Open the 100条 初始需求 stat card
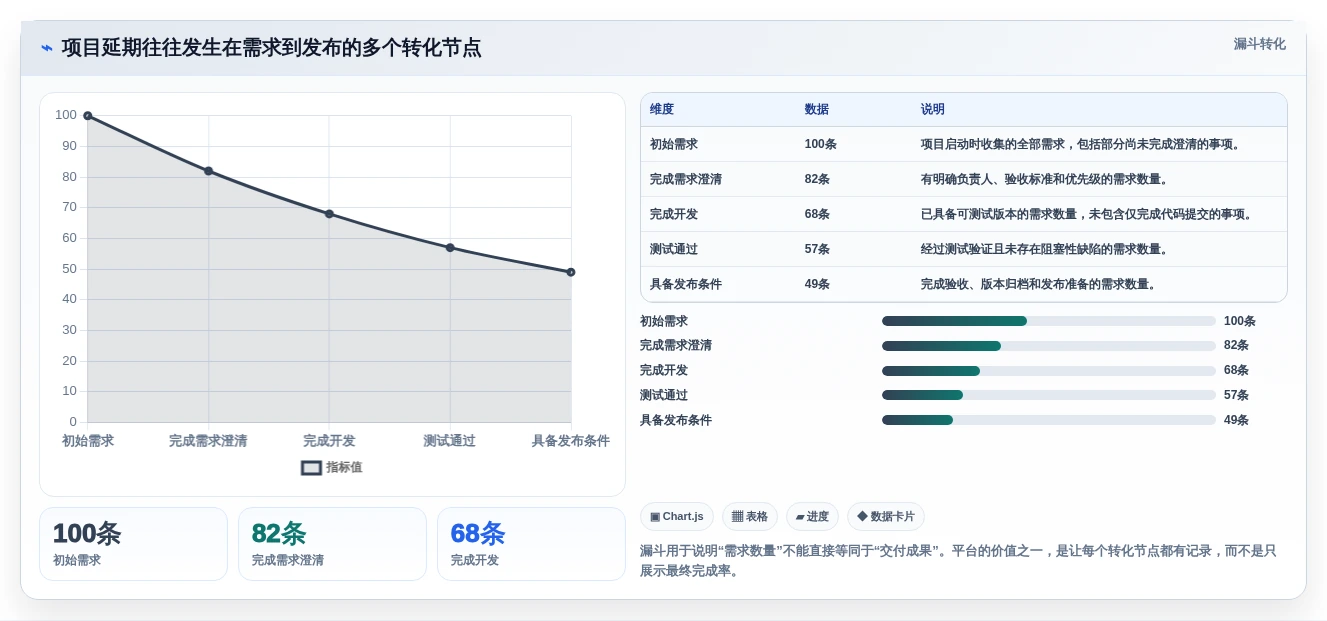 tap(133, 544)
